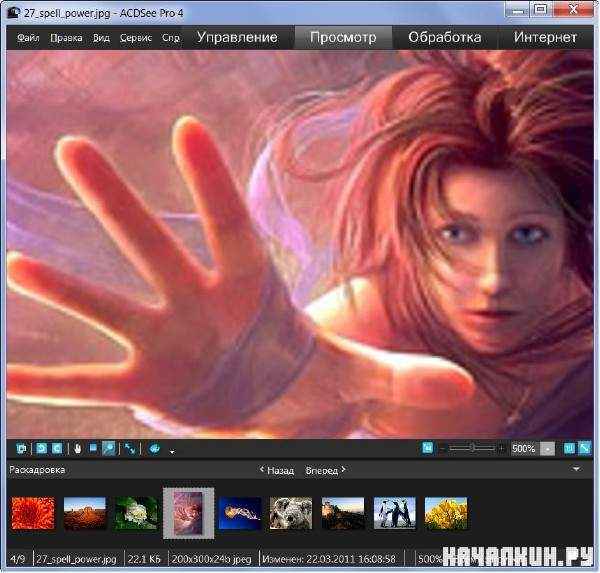Select the red flower thumbnail
Viewport: 600px width, 573px height.
pos(33,513)
